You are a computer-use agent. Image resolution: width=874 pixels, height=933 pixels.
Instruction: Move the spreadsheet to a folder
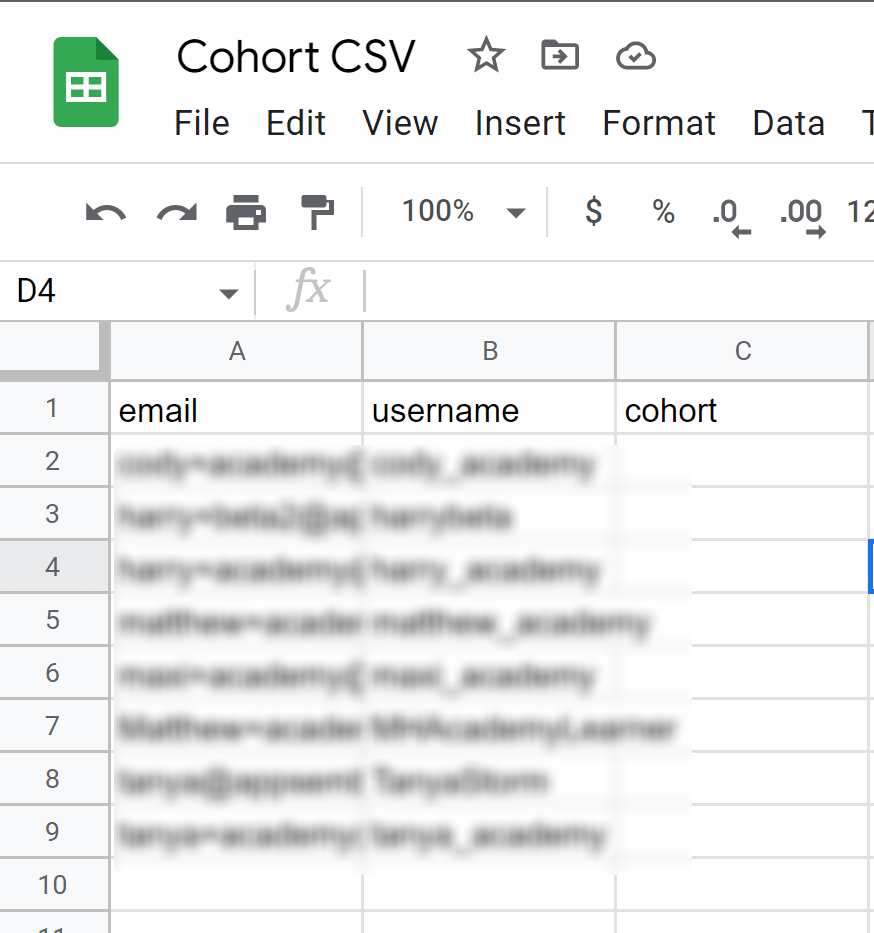point(560,56)
